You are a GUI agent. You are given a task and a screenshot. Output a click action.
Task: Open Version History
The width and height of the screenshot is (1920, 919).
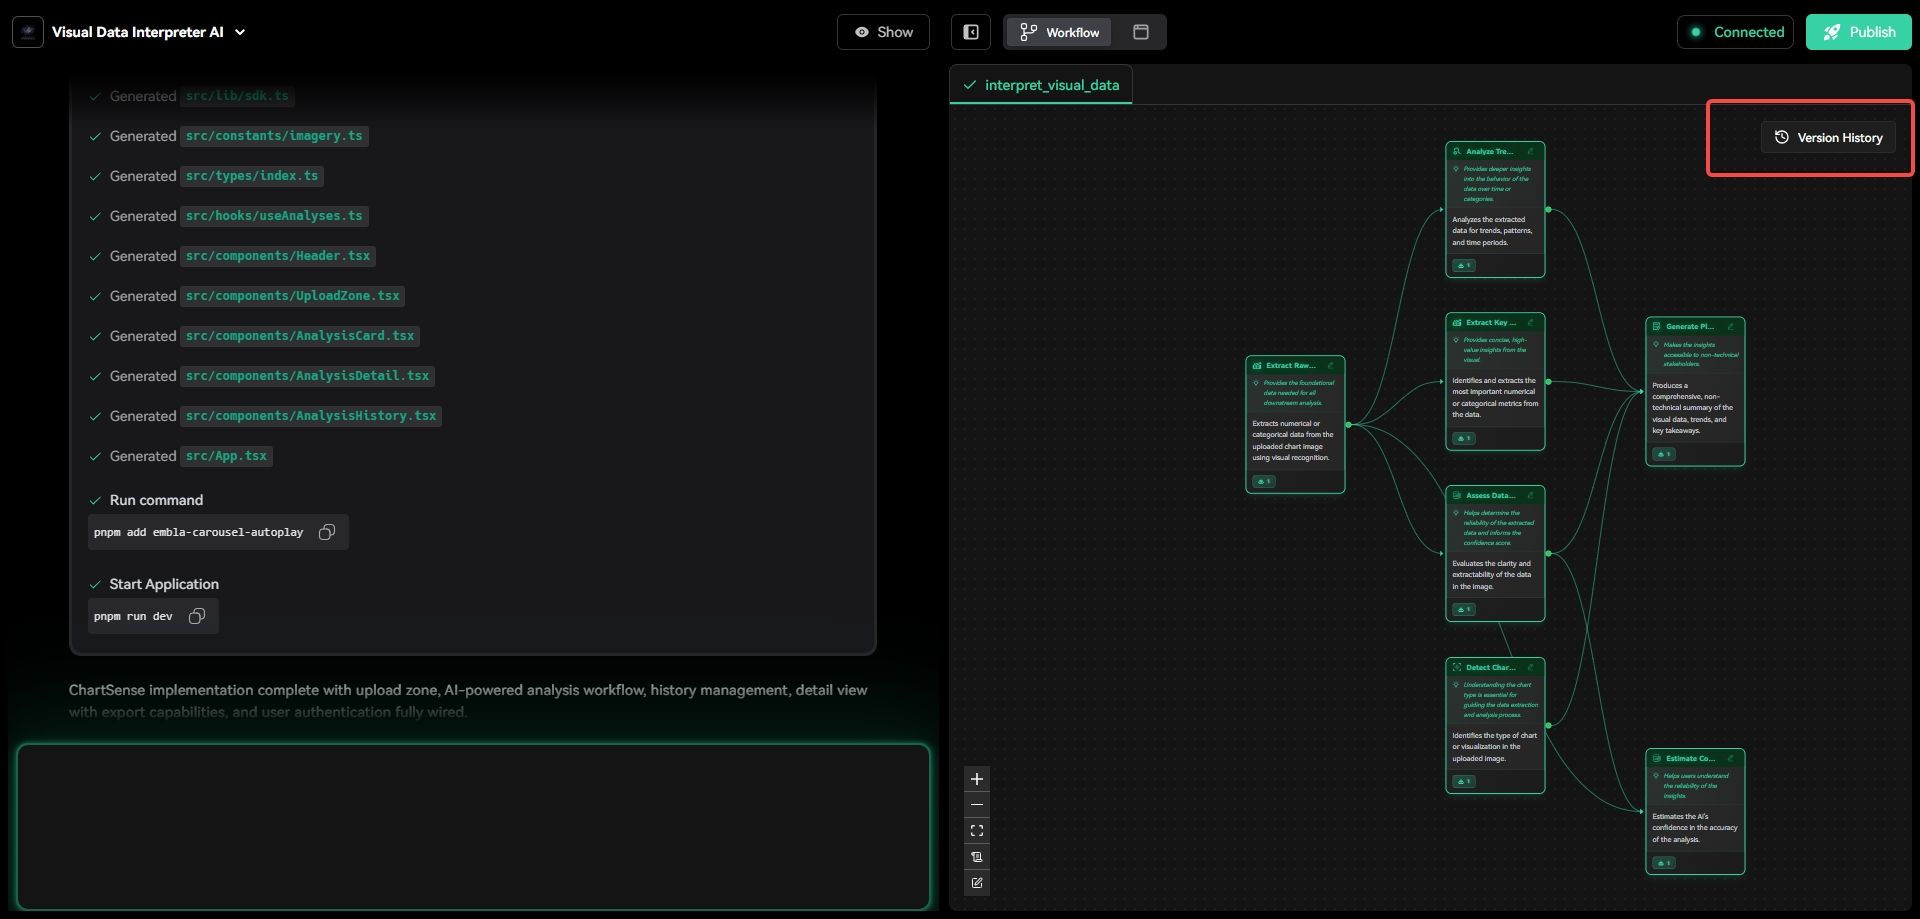[x=1828, y=138]
